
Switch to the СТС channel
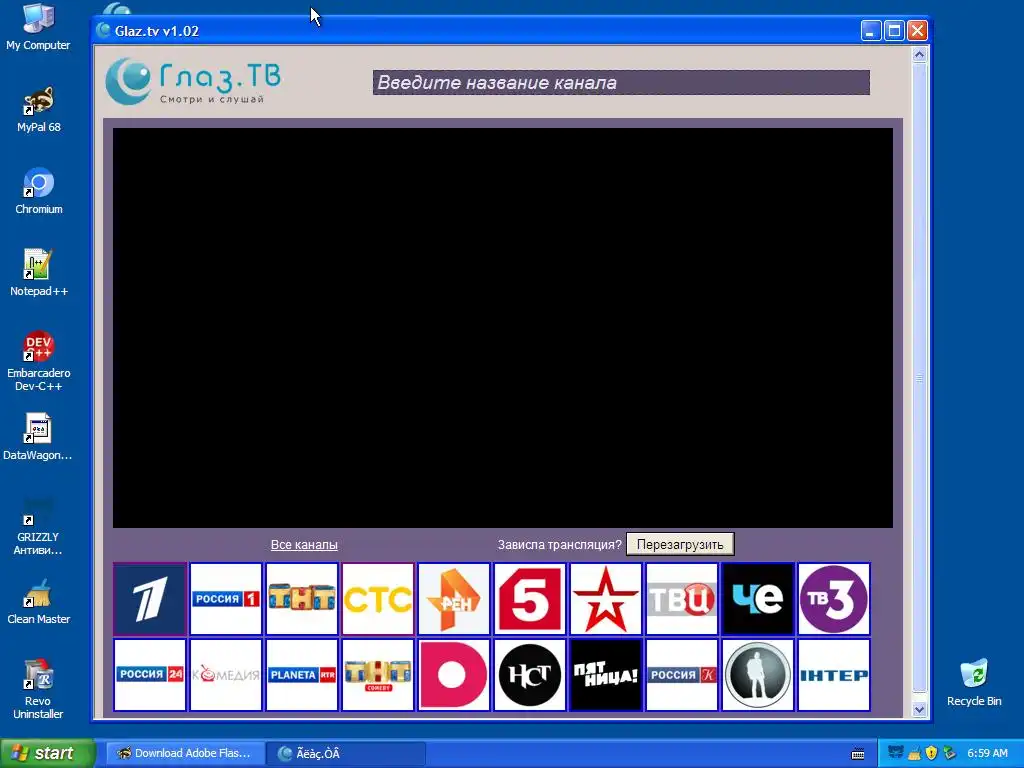[x=378, y=599]
